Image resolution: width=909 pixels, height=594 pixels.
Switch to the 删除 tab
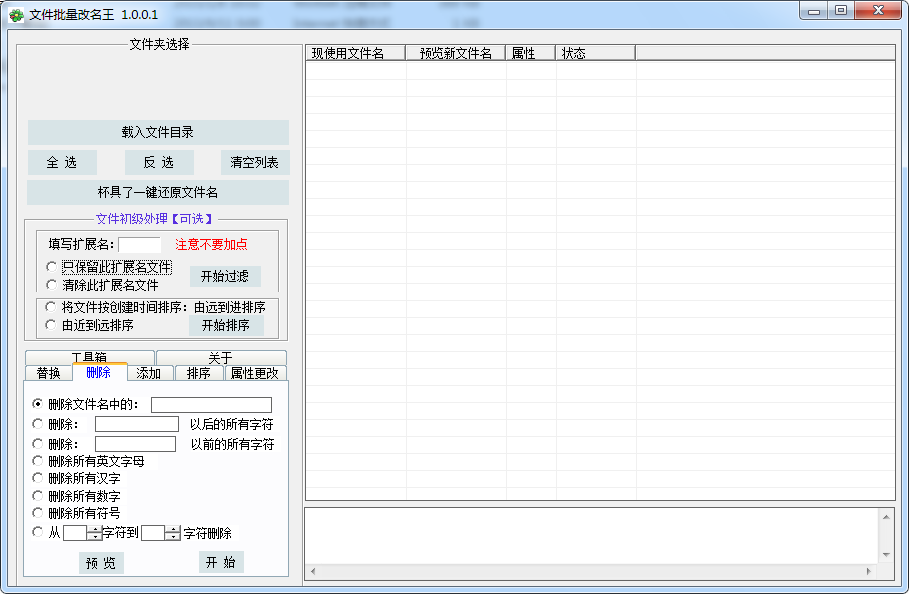[x=99, y=372]
